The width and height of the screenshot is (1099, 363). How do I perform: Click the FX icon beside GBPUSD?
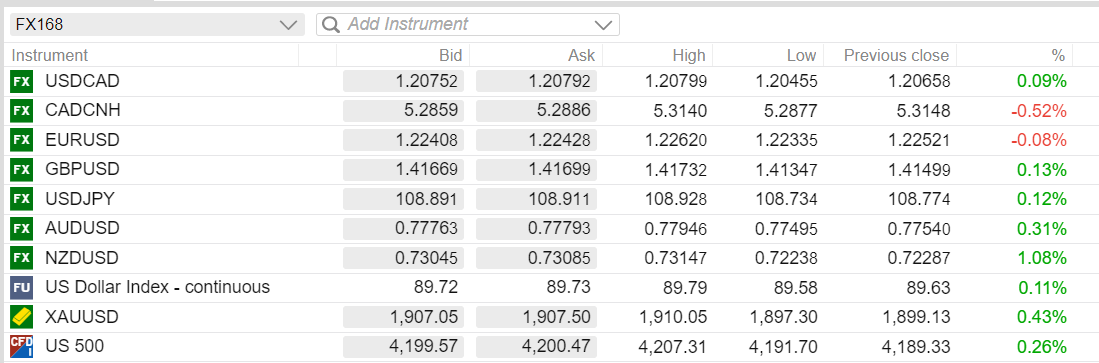(21, 170)
